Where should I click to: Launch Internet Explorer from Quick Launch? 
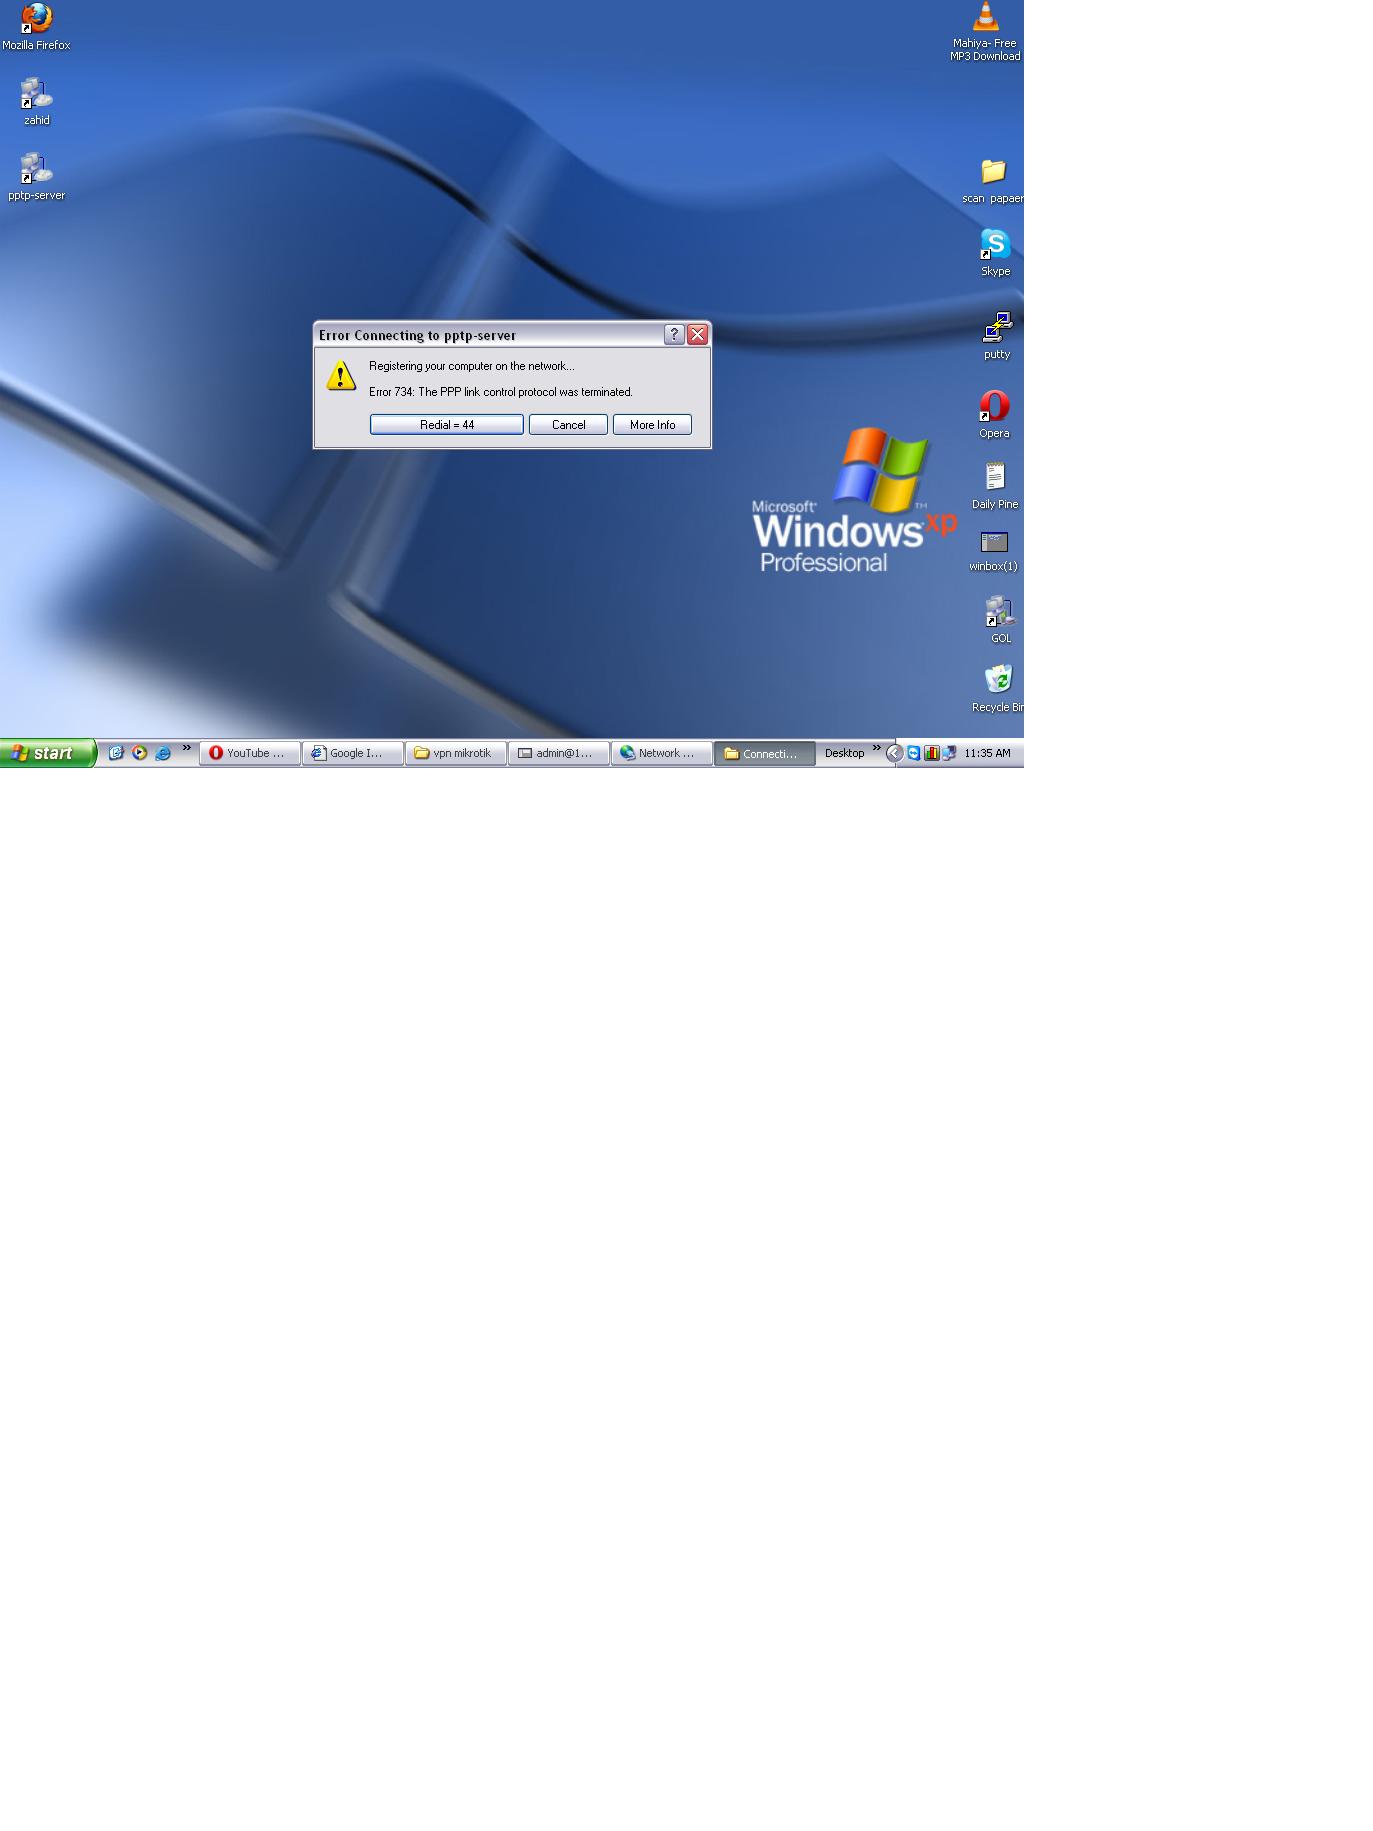[x=163, y=753]
